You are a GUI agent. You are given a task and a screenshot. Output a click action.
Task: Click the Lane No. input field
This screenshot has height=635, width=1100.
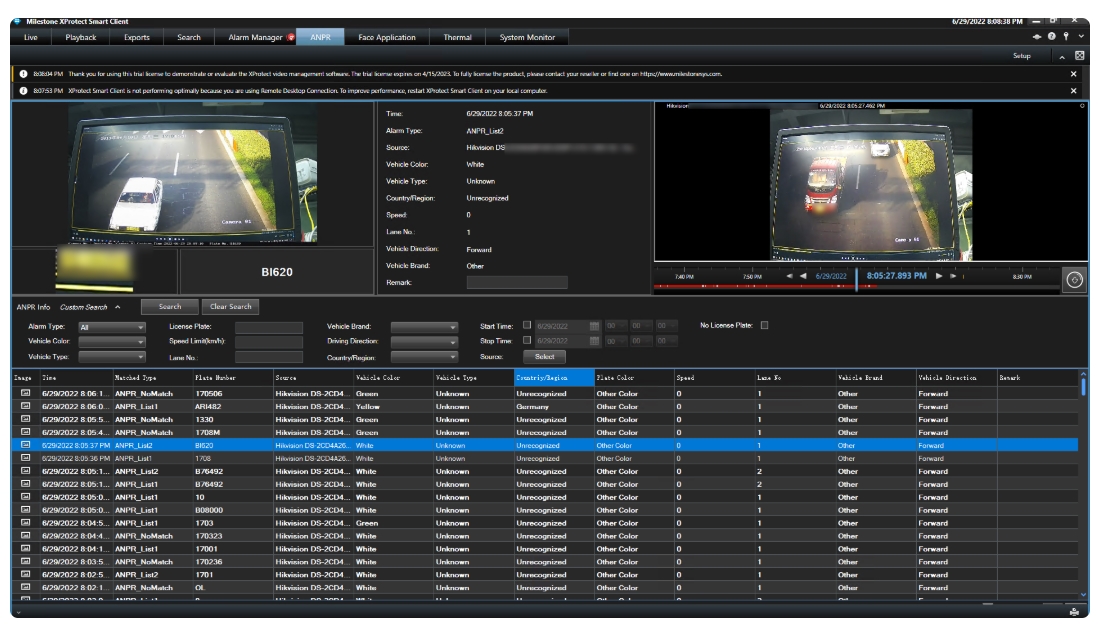click(x=269, y=357)
